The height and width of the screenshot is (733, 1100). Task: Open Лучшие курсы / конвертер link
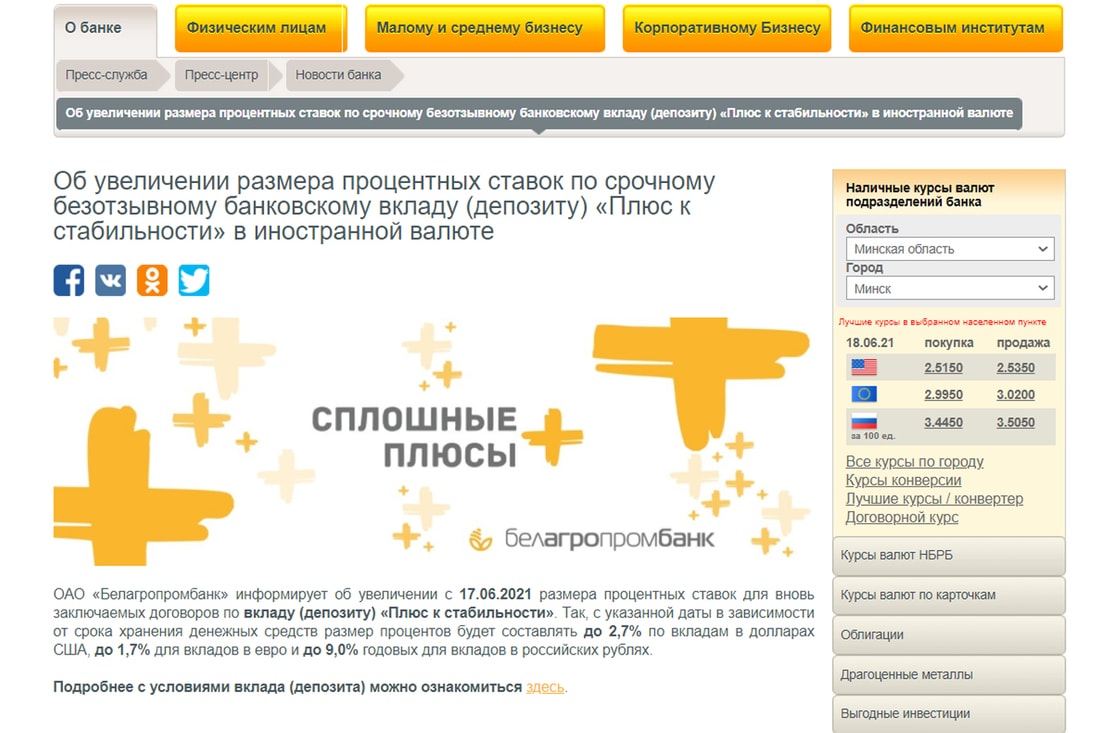pos(934,499)
